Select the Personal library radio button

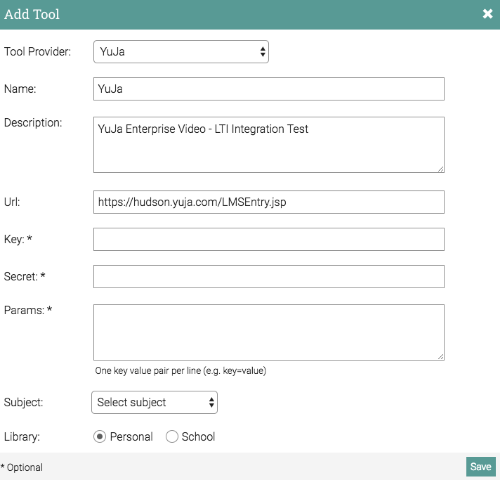pyautogui.click(x=99, y=437)
